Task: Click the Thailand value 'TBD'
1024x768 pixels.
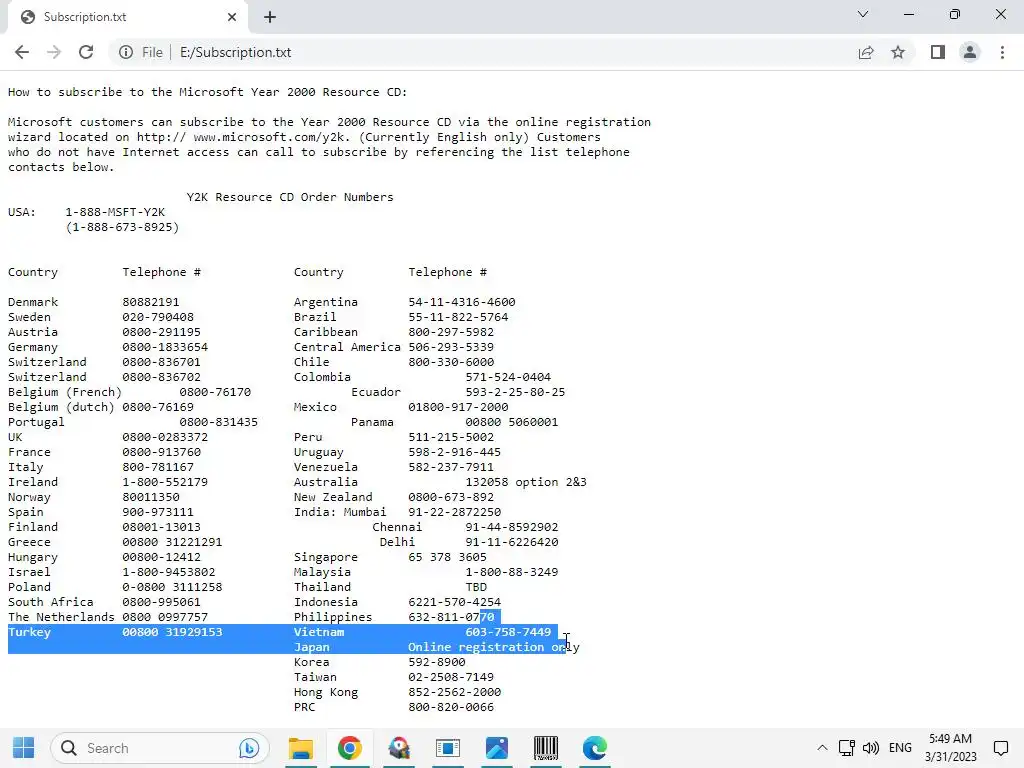Action: 476,587
